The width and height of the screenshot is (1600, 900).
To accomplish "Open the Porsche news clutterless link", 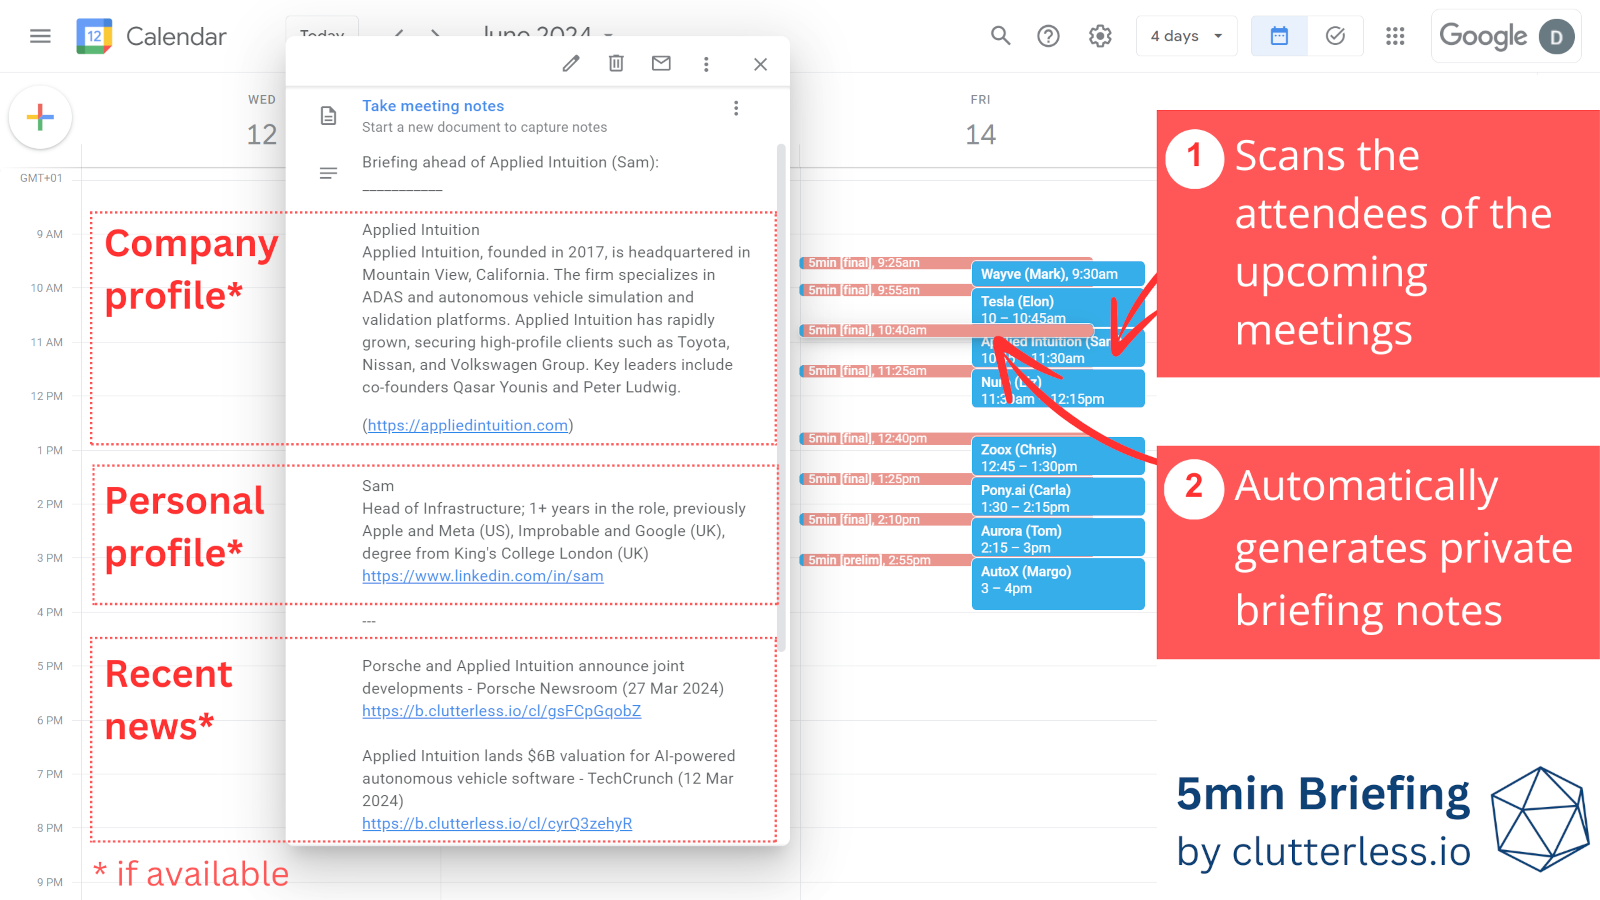I will click(502, 711).
